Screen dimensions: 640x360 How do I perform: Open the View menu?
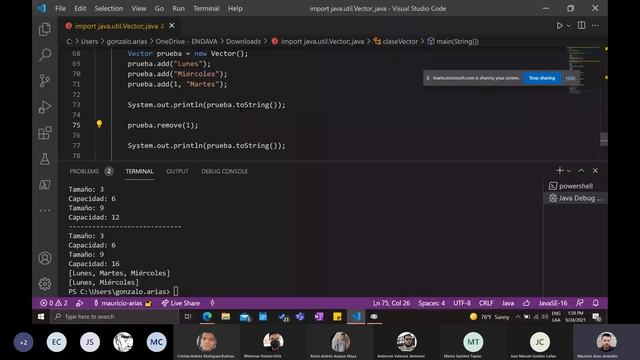(x=139, y=8)
